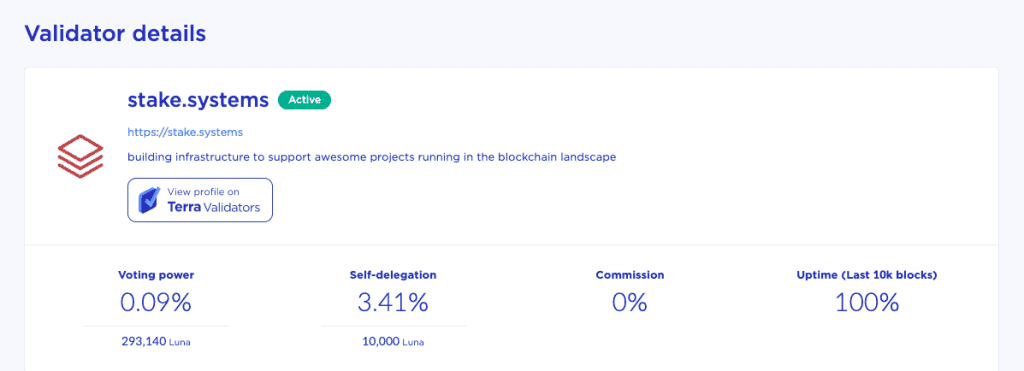Open the https://stake.systems link
The height and width of the screenshot is (371, 1024).
pos(185,132)
